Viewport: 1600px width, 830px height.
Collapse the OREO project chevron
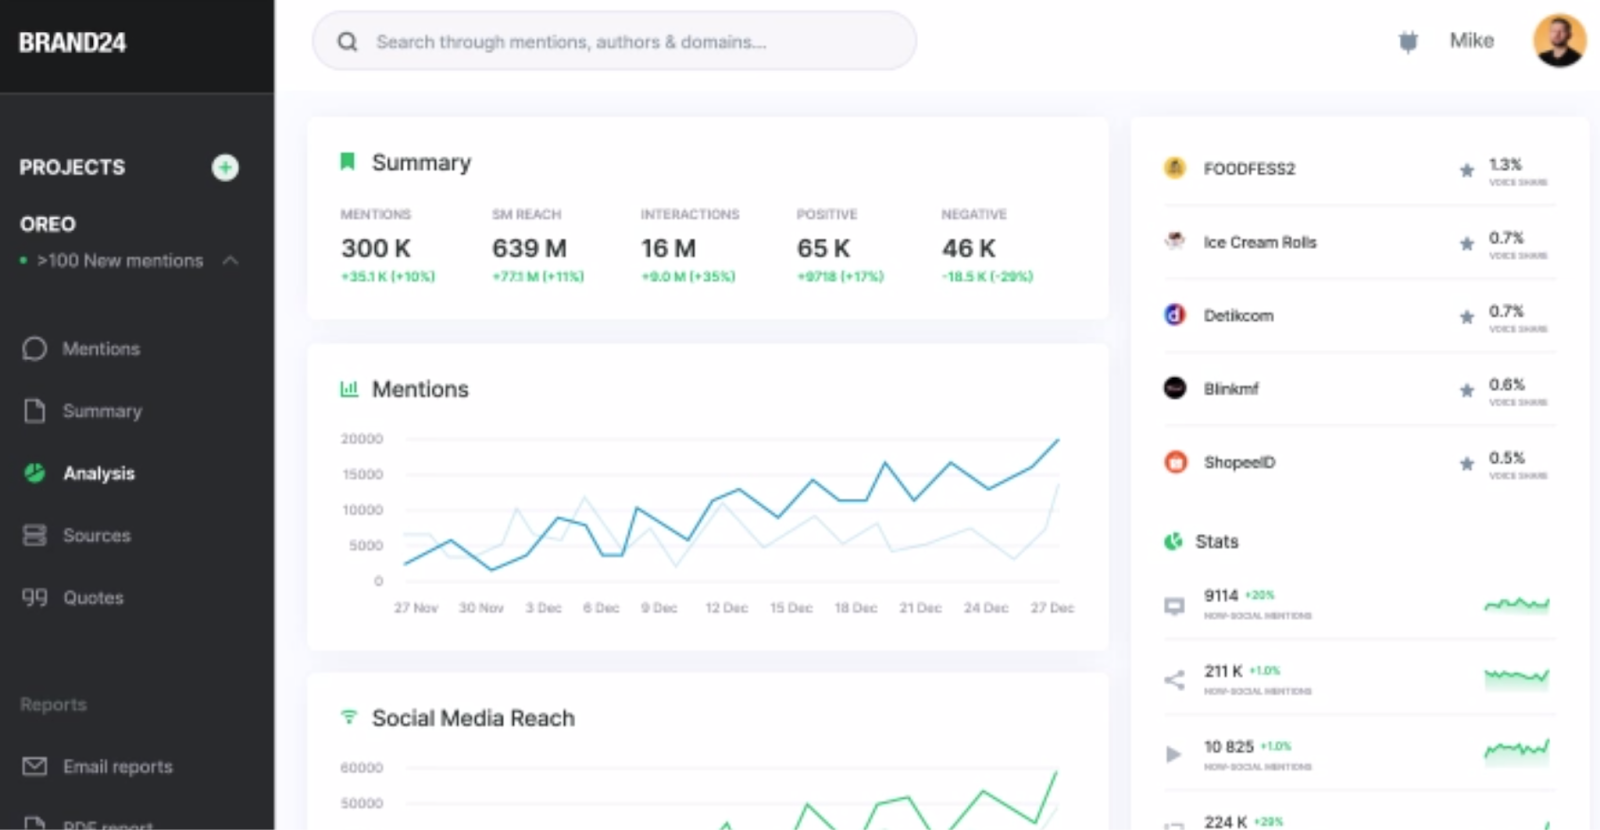click(x=230, y=260)
